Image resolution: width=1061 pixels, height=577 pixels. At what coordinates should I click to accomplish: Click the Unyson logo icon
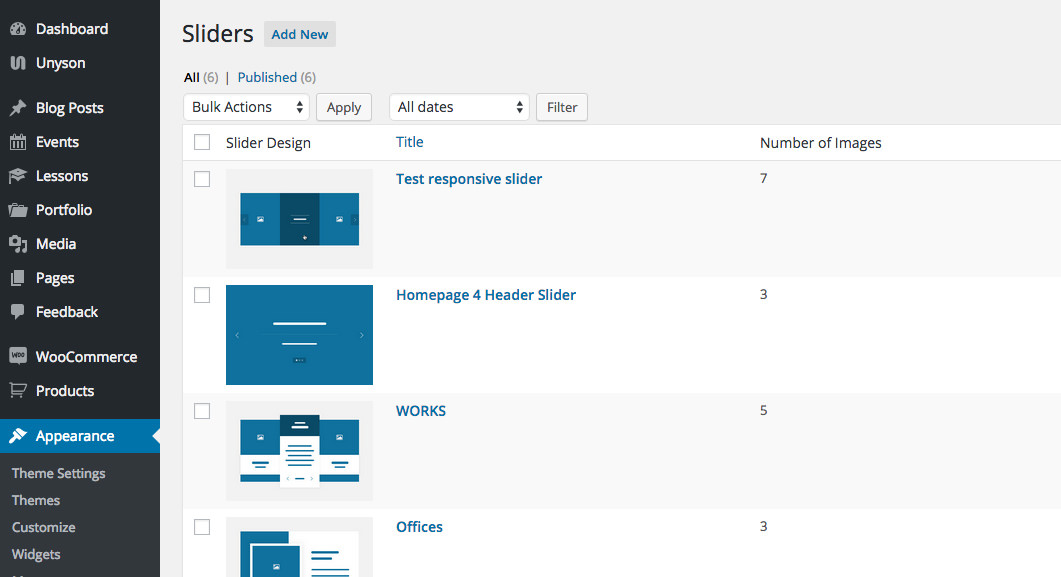(18, 63)
